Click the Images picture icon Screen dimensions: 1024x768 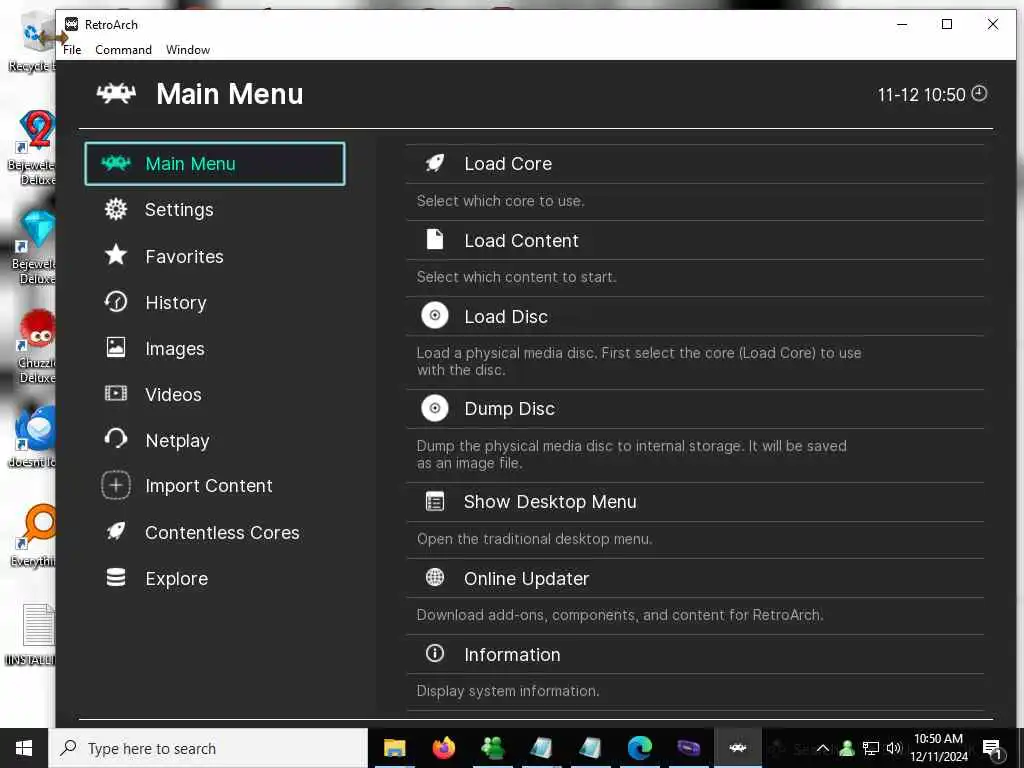(116, 347)
